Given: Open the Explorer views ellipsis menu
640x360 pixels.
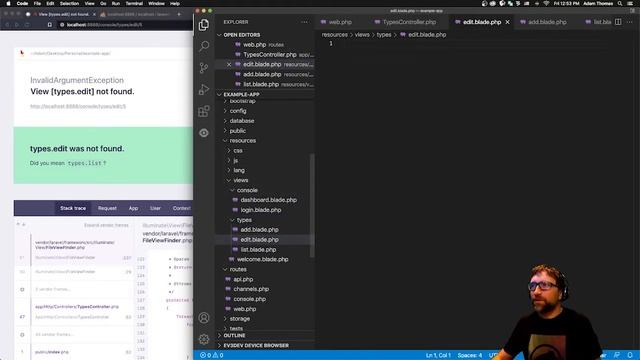Looking at the screenshot, I should (x=304, y=22).
